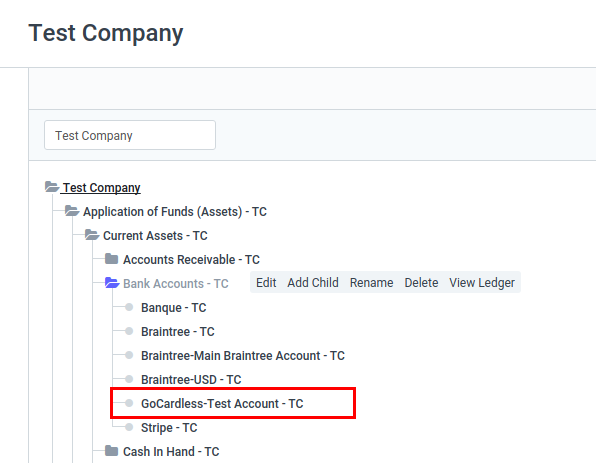Rename the Bank Accounts account

371,282
